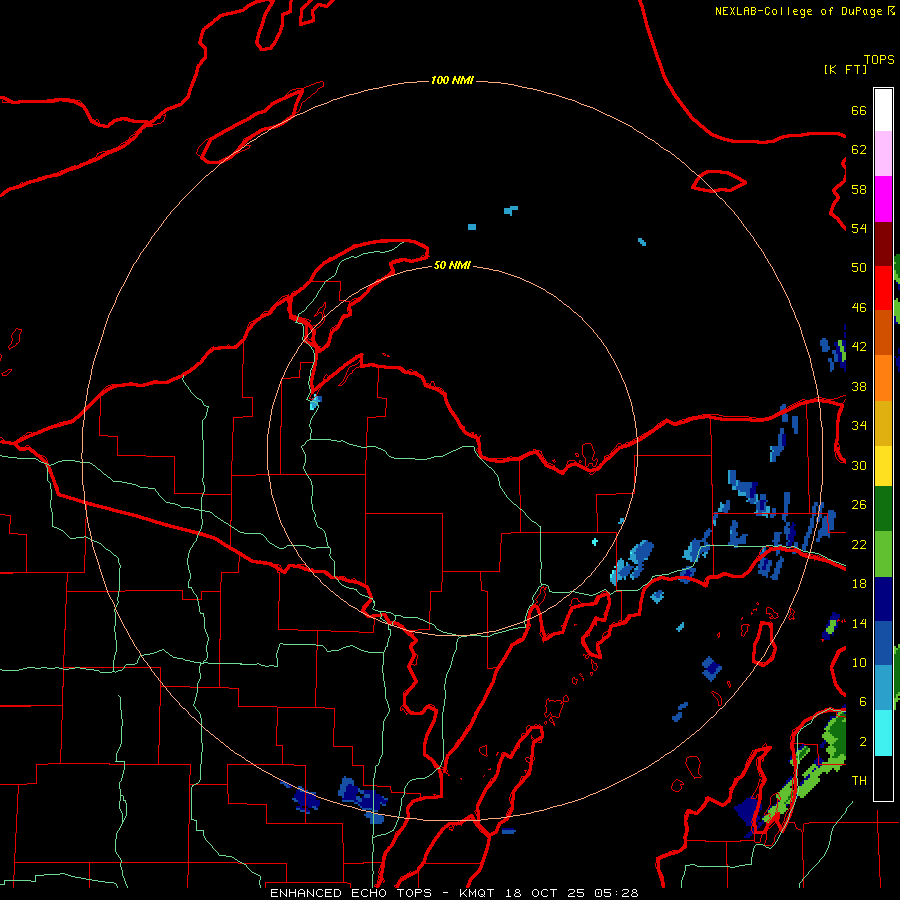
Task: Click the 30 legend value
Action: (x=859, y=465)
